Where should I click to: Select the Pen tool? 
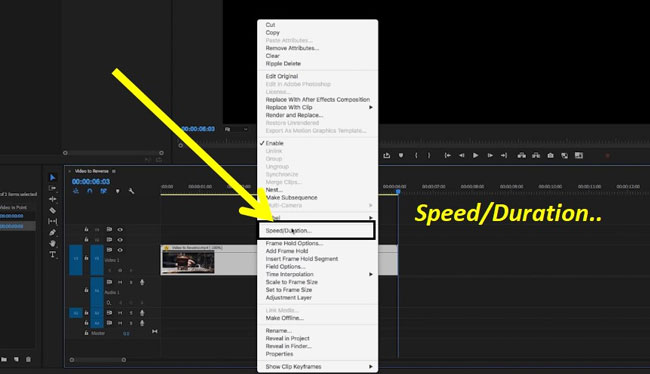[x=53, y=233]
